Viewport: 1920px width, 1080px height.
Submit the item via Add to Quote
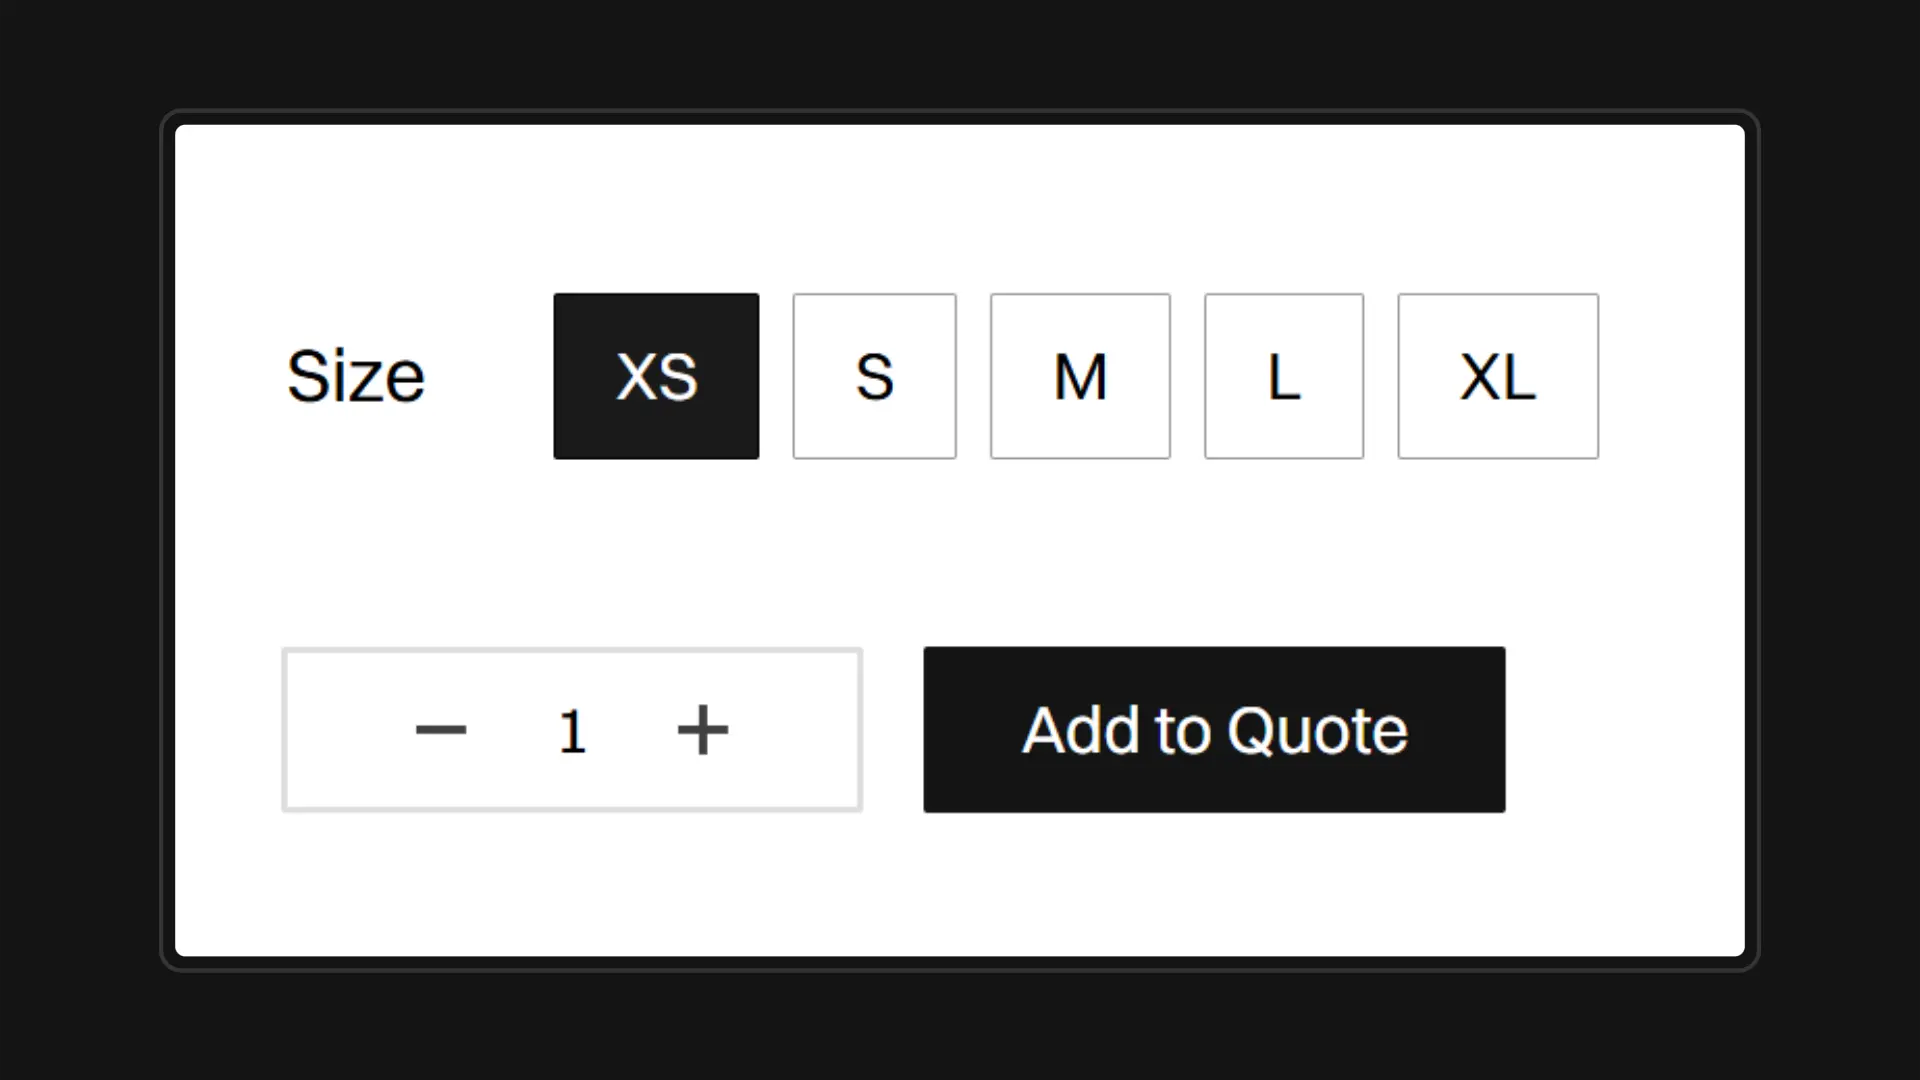coord(1214,730)
